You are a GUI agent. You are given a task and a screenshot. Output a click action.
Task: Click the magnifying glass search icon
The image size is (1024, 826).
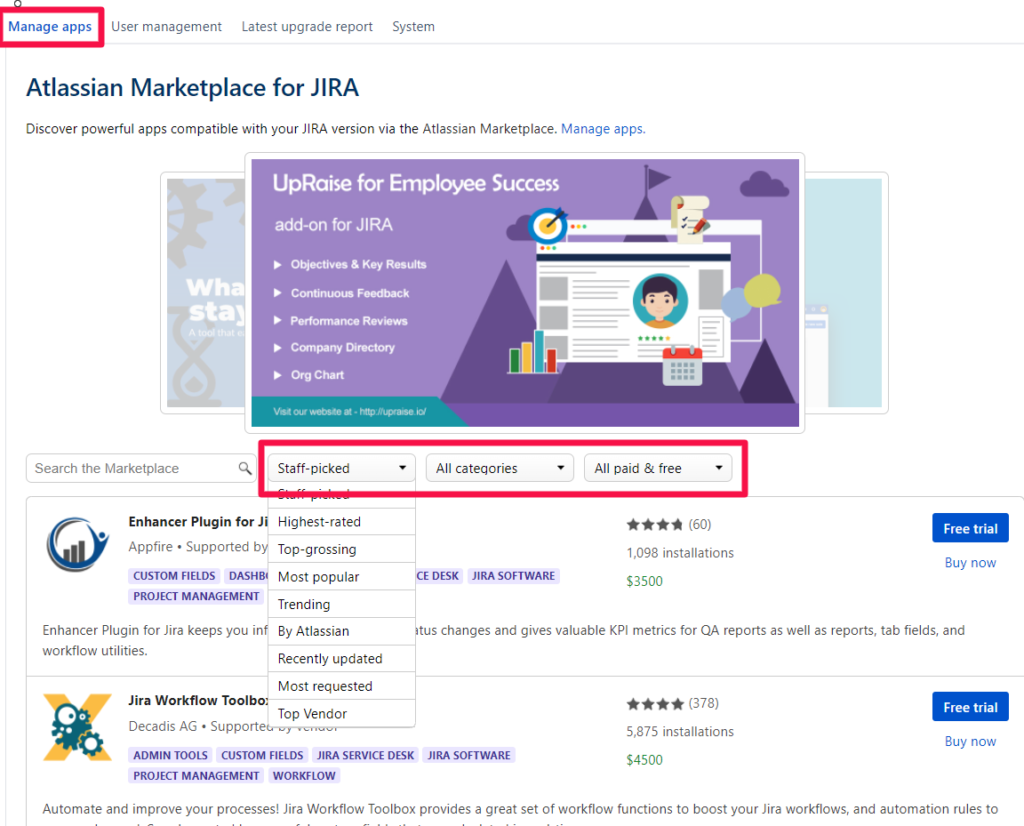click(245, 467)
